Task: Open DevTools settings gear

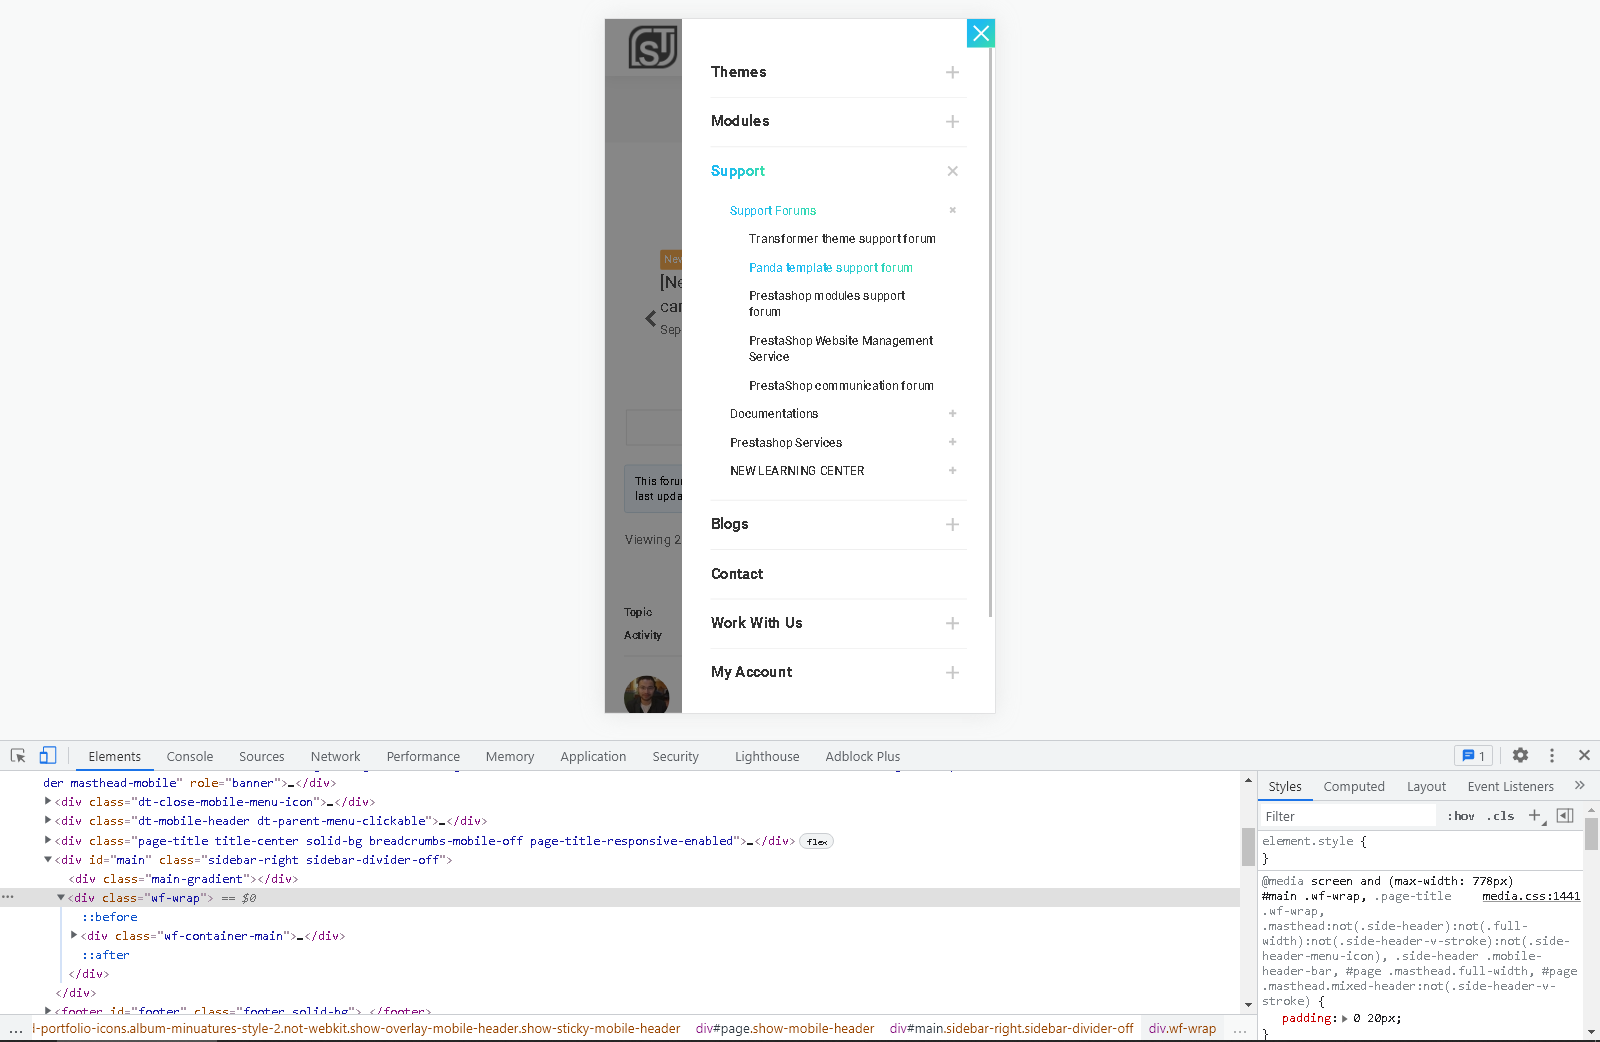Action: point(1520,756)
